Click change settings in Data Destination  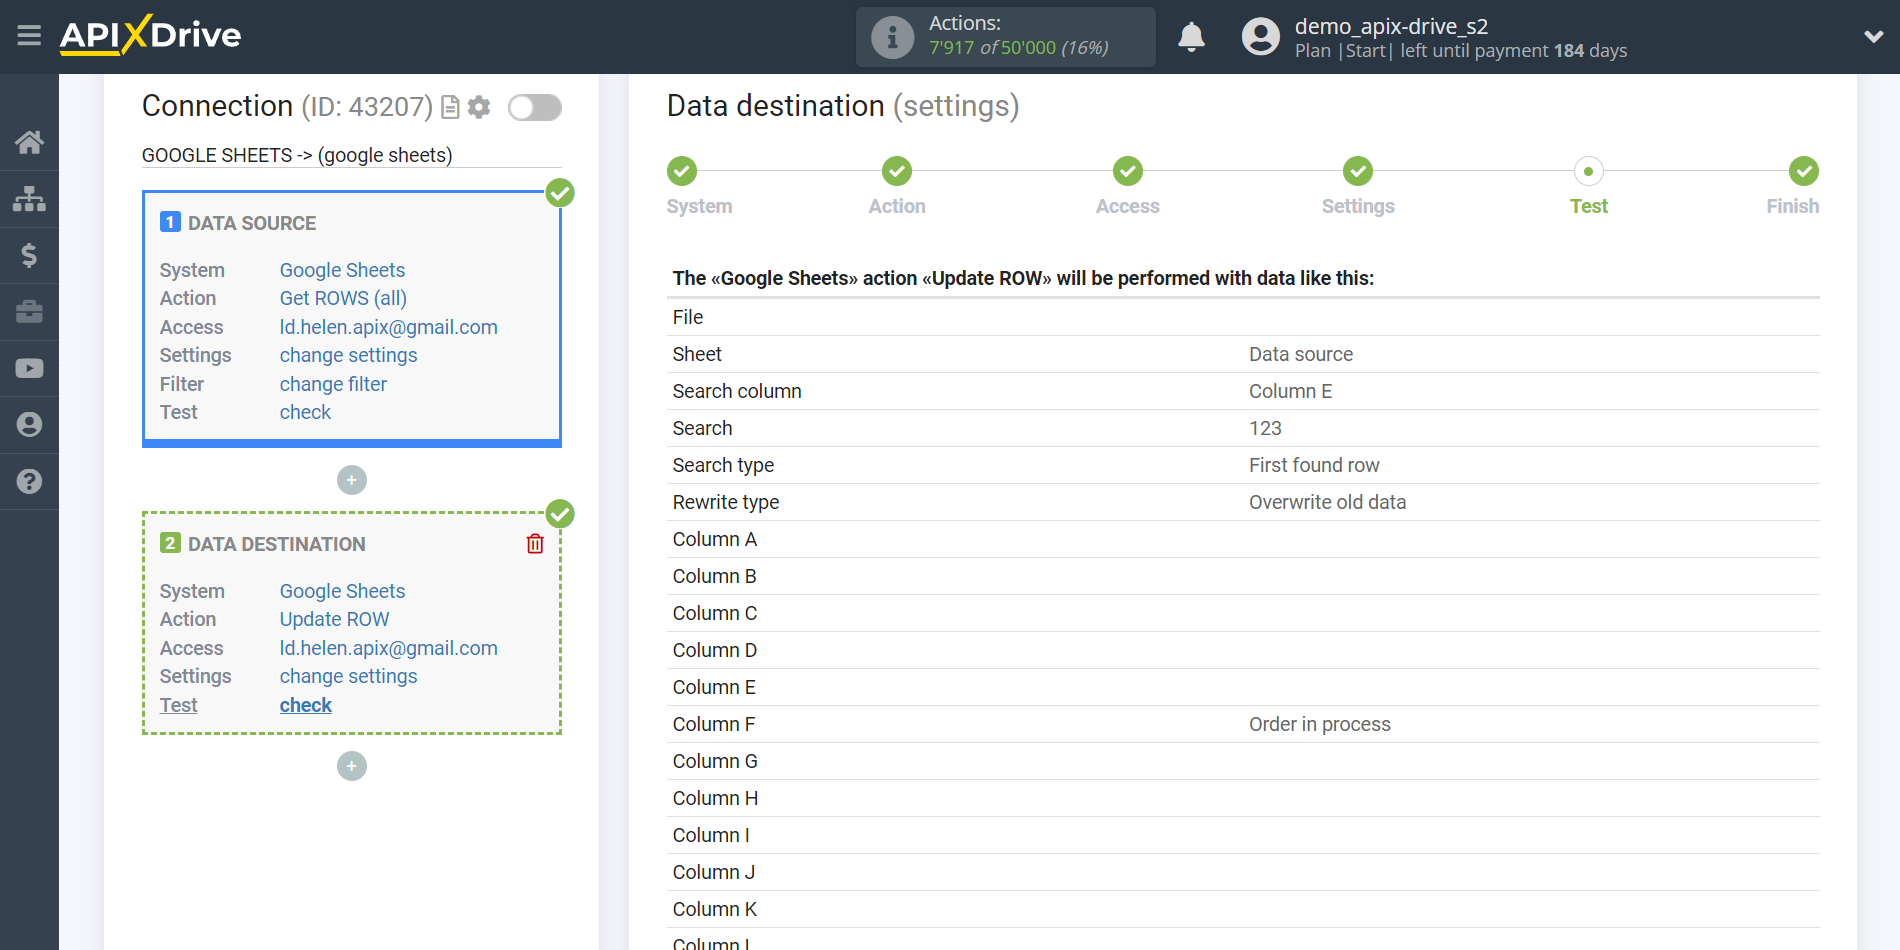348,676
